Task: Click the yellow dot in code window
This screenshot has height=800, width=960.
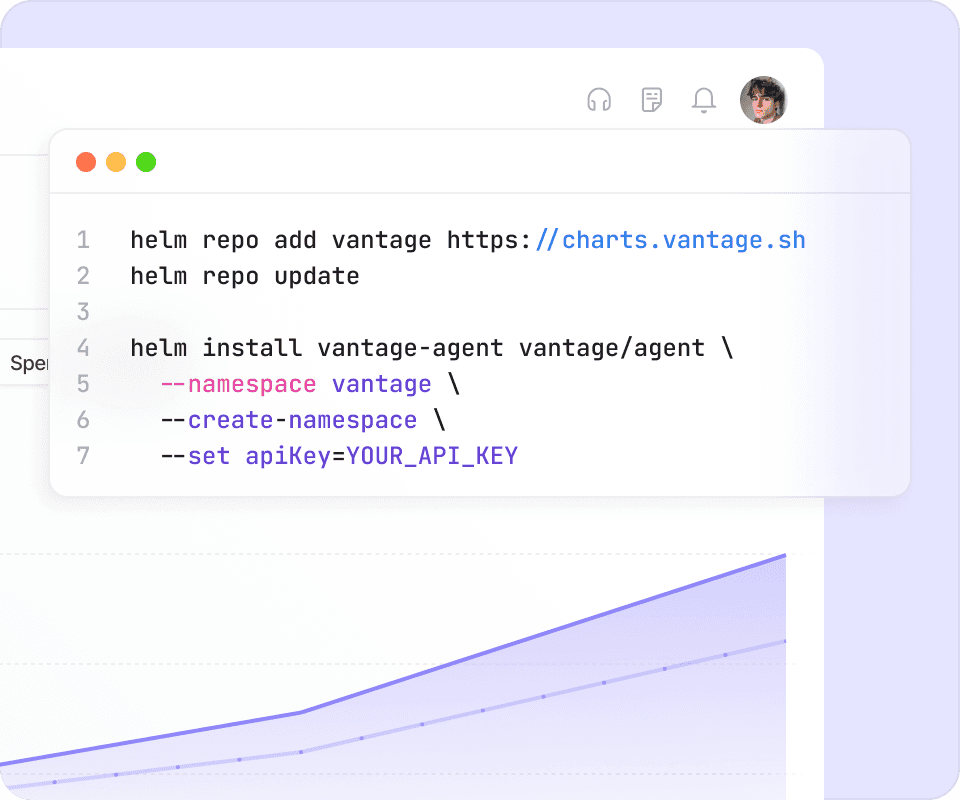Action: [x=116, y=162]
